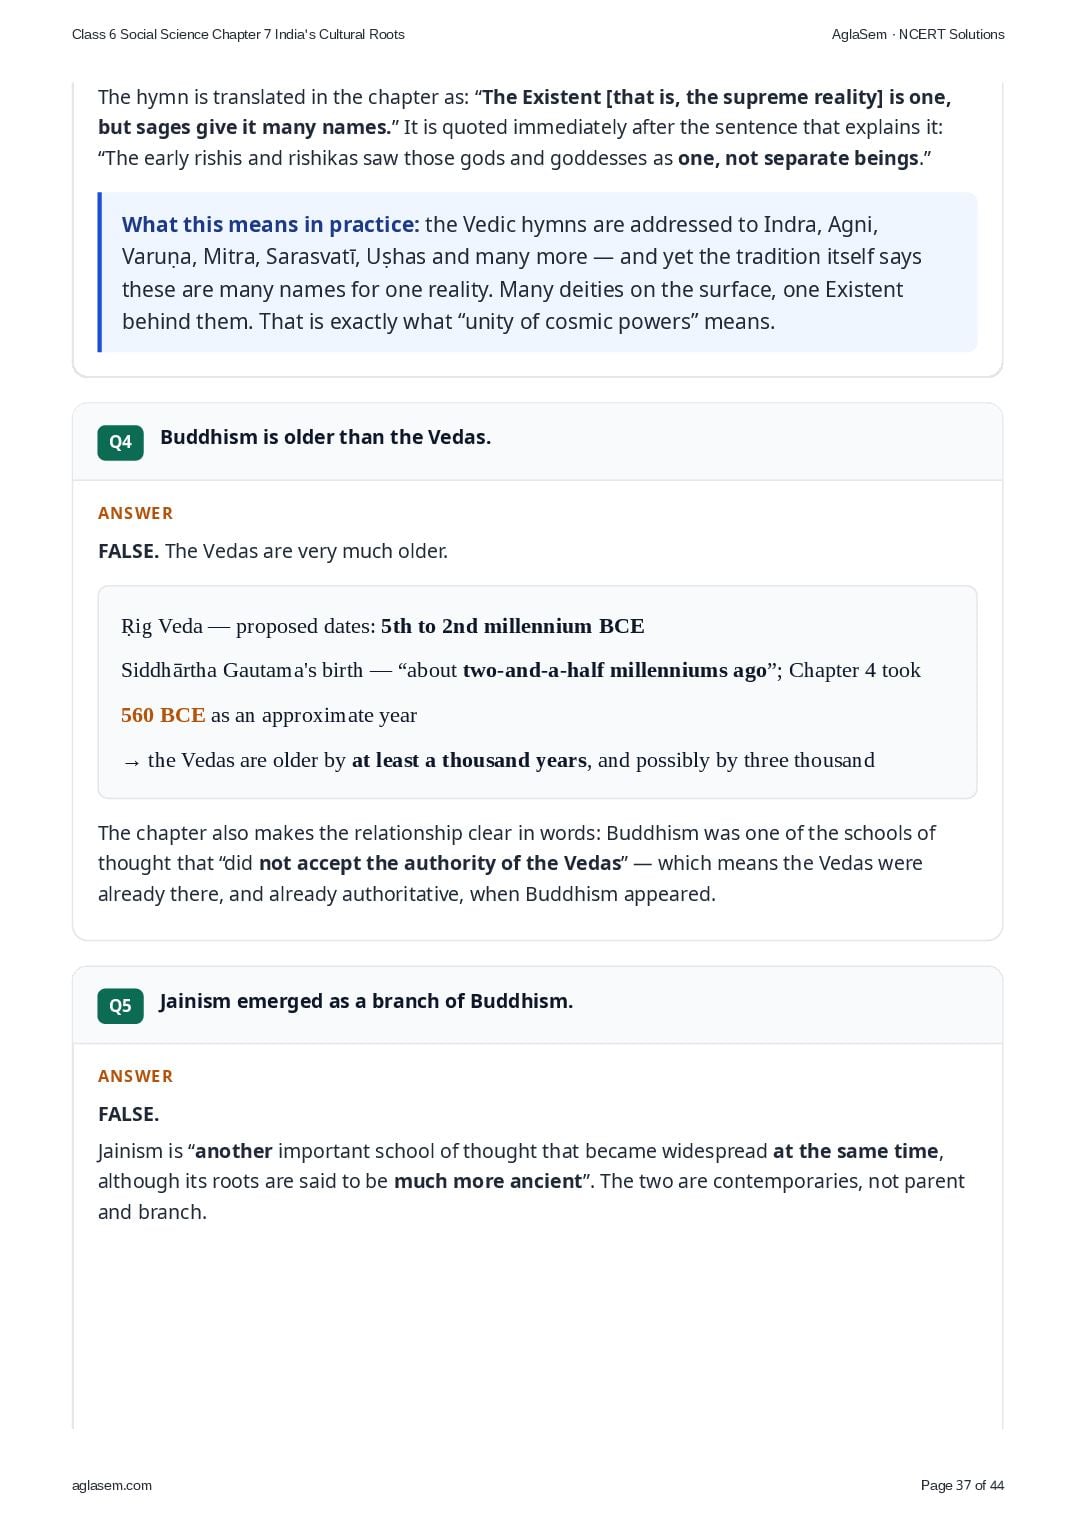Click the highlighted '560 BCE' text
Image resolution: width=1076 pixels, height=1522 pixels.
(163, 715)
